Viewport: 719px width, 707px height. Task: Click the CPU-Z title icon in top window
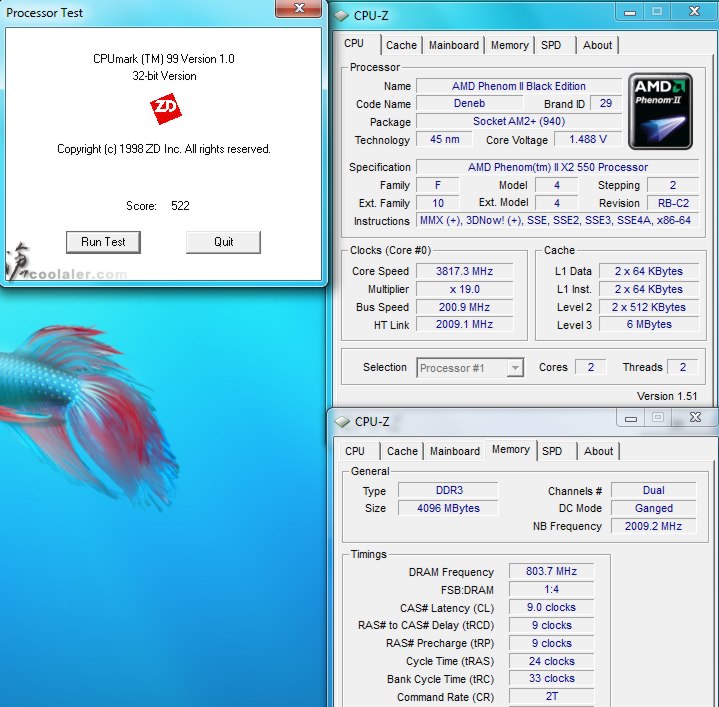pyautogui.click(x=341, y=16)
